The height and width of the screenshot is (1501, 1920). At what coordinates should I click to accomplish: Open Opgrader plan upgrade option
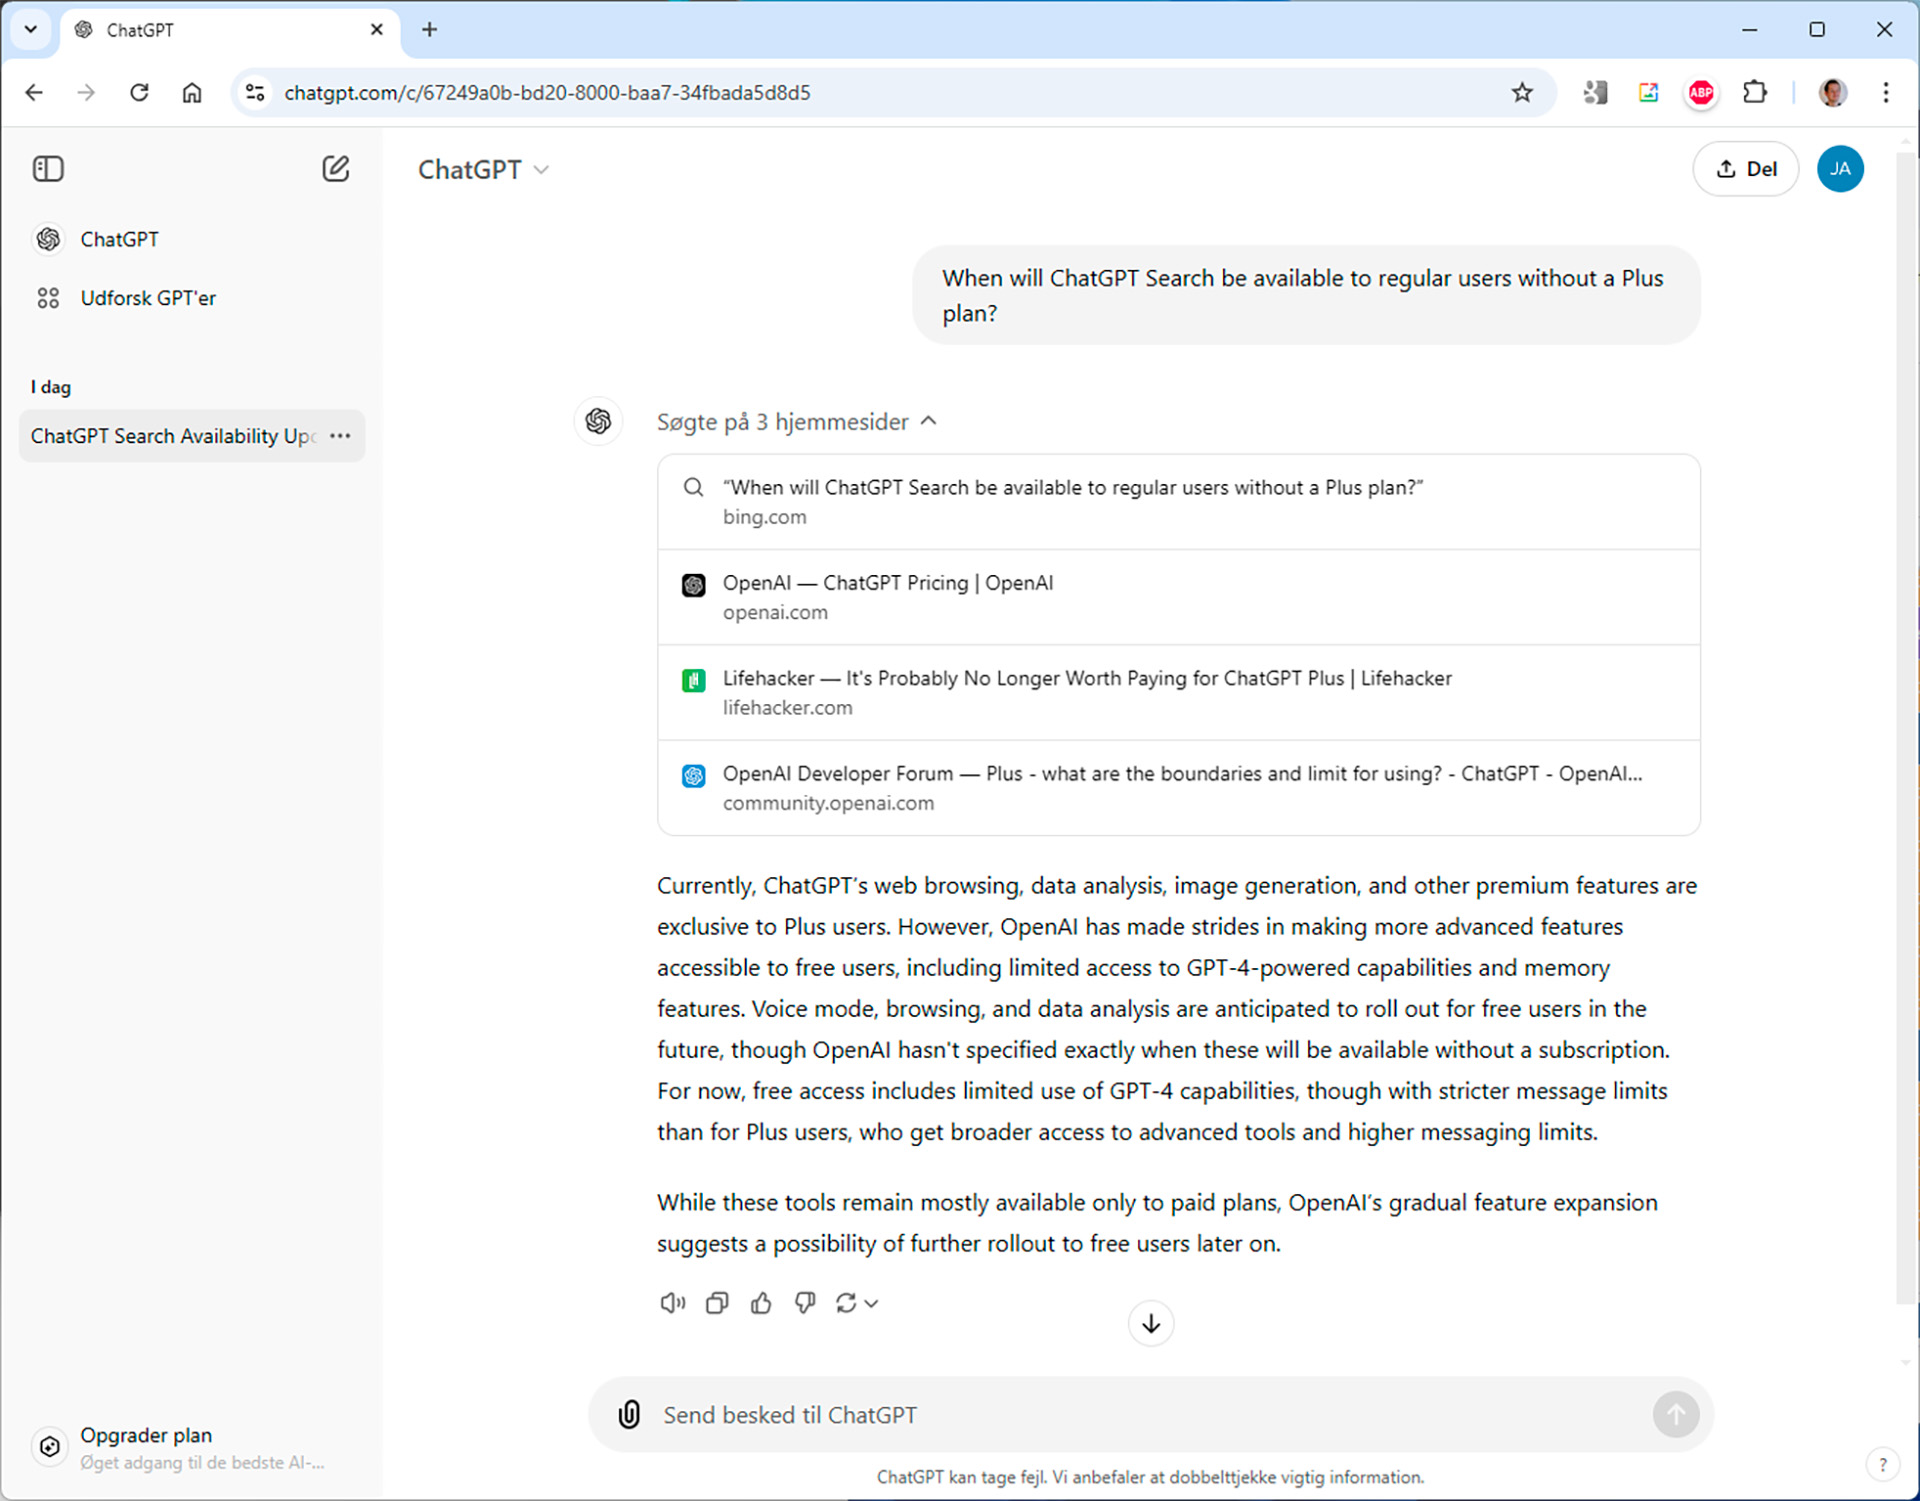pos(192,1447)
